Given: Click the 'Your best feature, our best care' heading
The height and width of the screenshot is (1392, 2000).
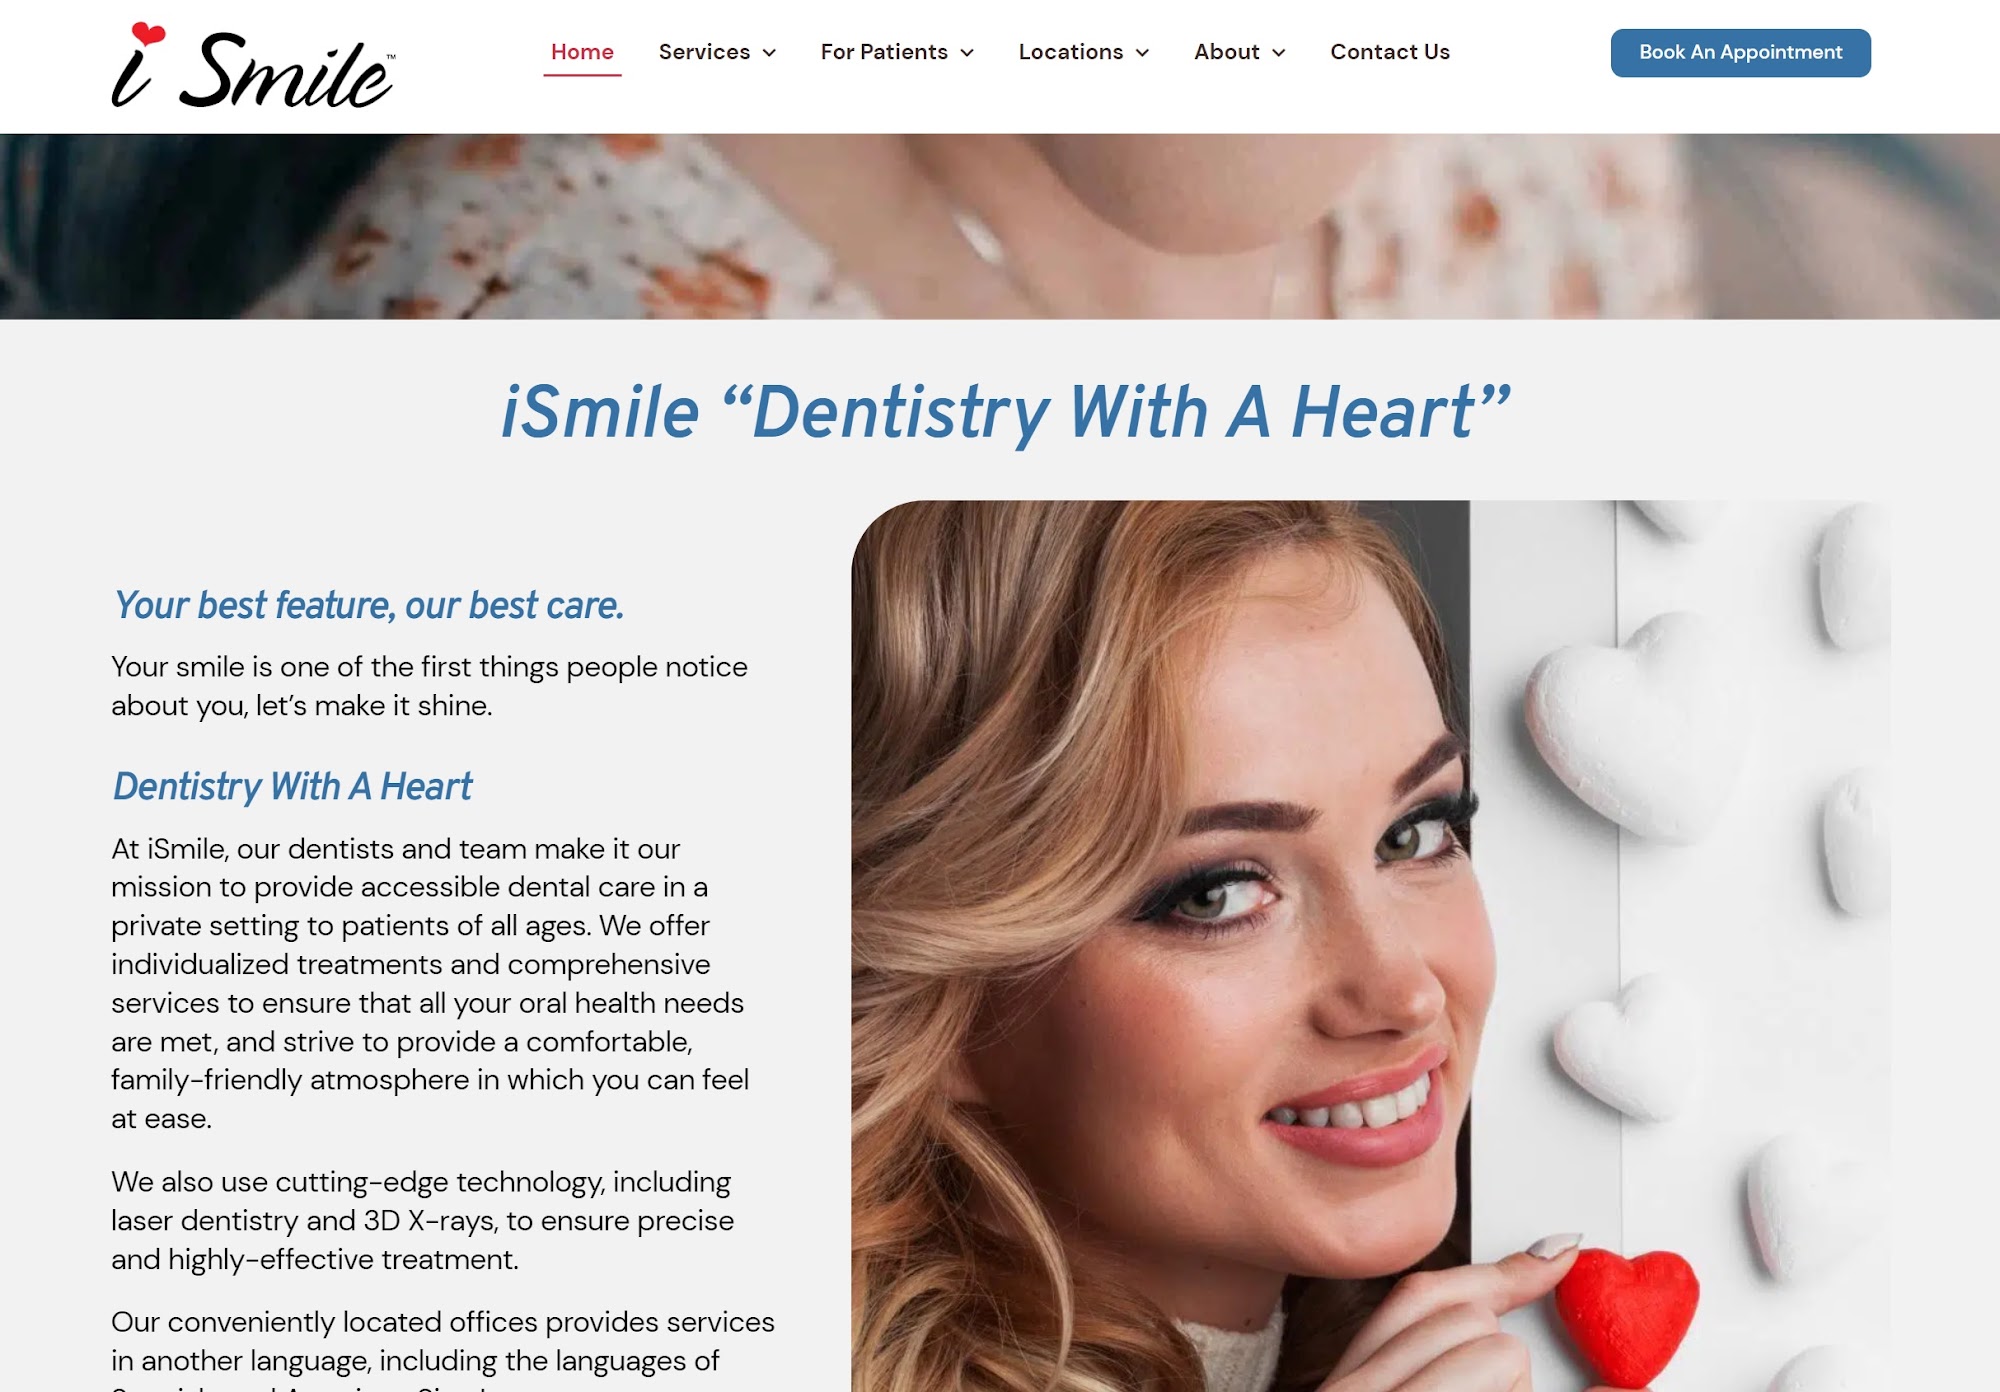Looking at the screenshot, I should (369, 606).
